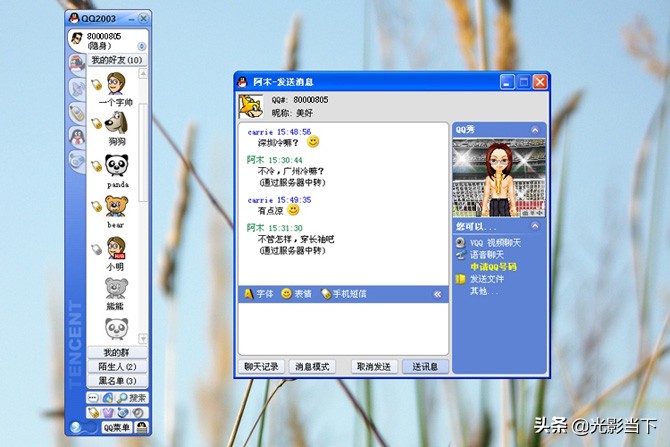Screen dimensions: 670x447
Task: Close the 阿木-发送消息 chat window
Action: (540, 82)
